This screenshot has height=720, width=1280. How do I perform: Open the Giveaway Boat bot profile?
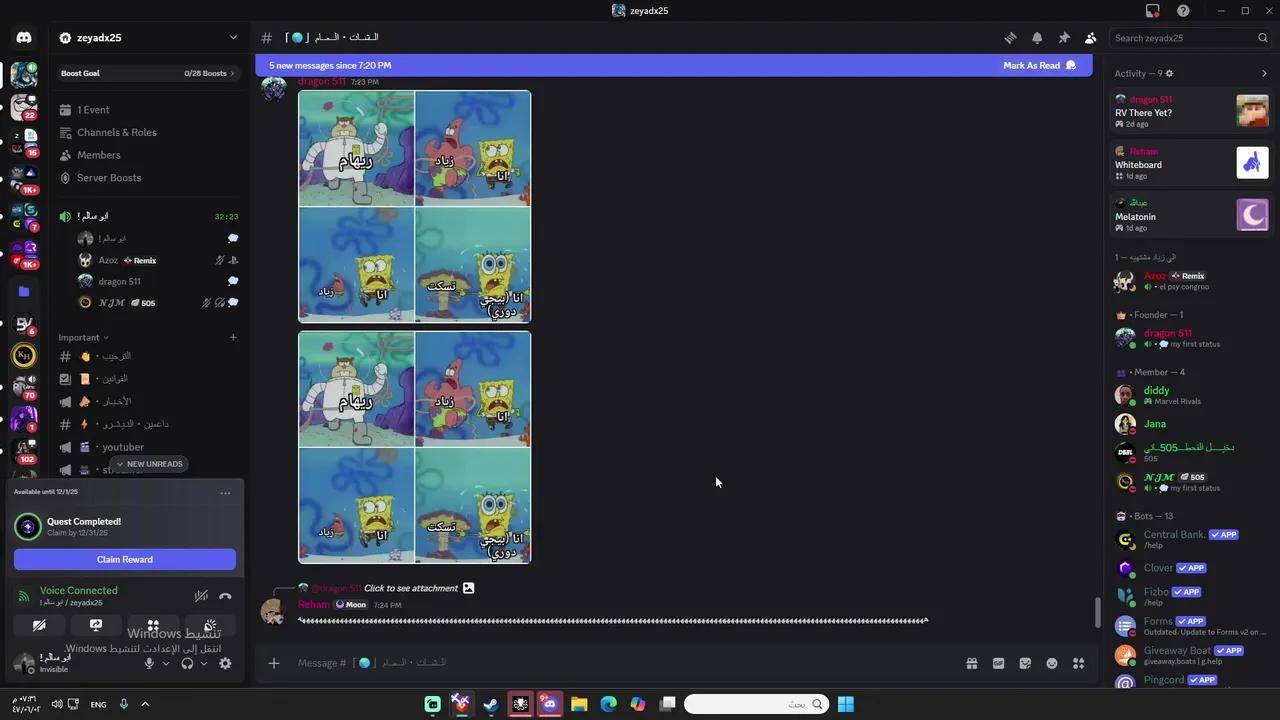[1191, 655]
